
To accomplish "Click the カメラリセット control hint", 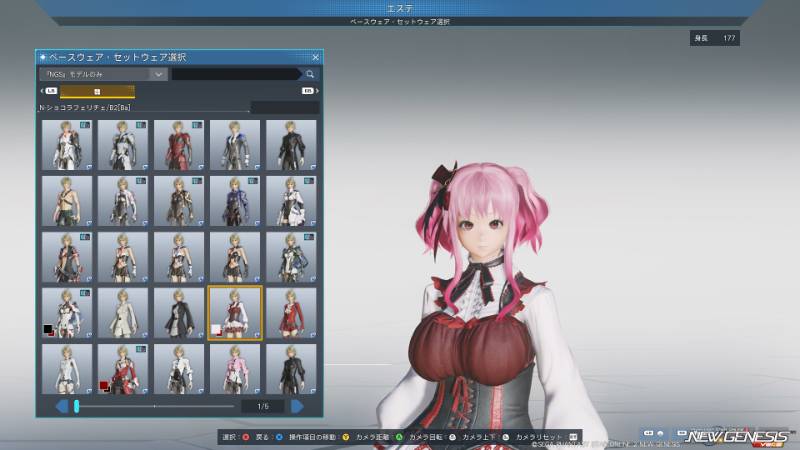I will 546,437.
